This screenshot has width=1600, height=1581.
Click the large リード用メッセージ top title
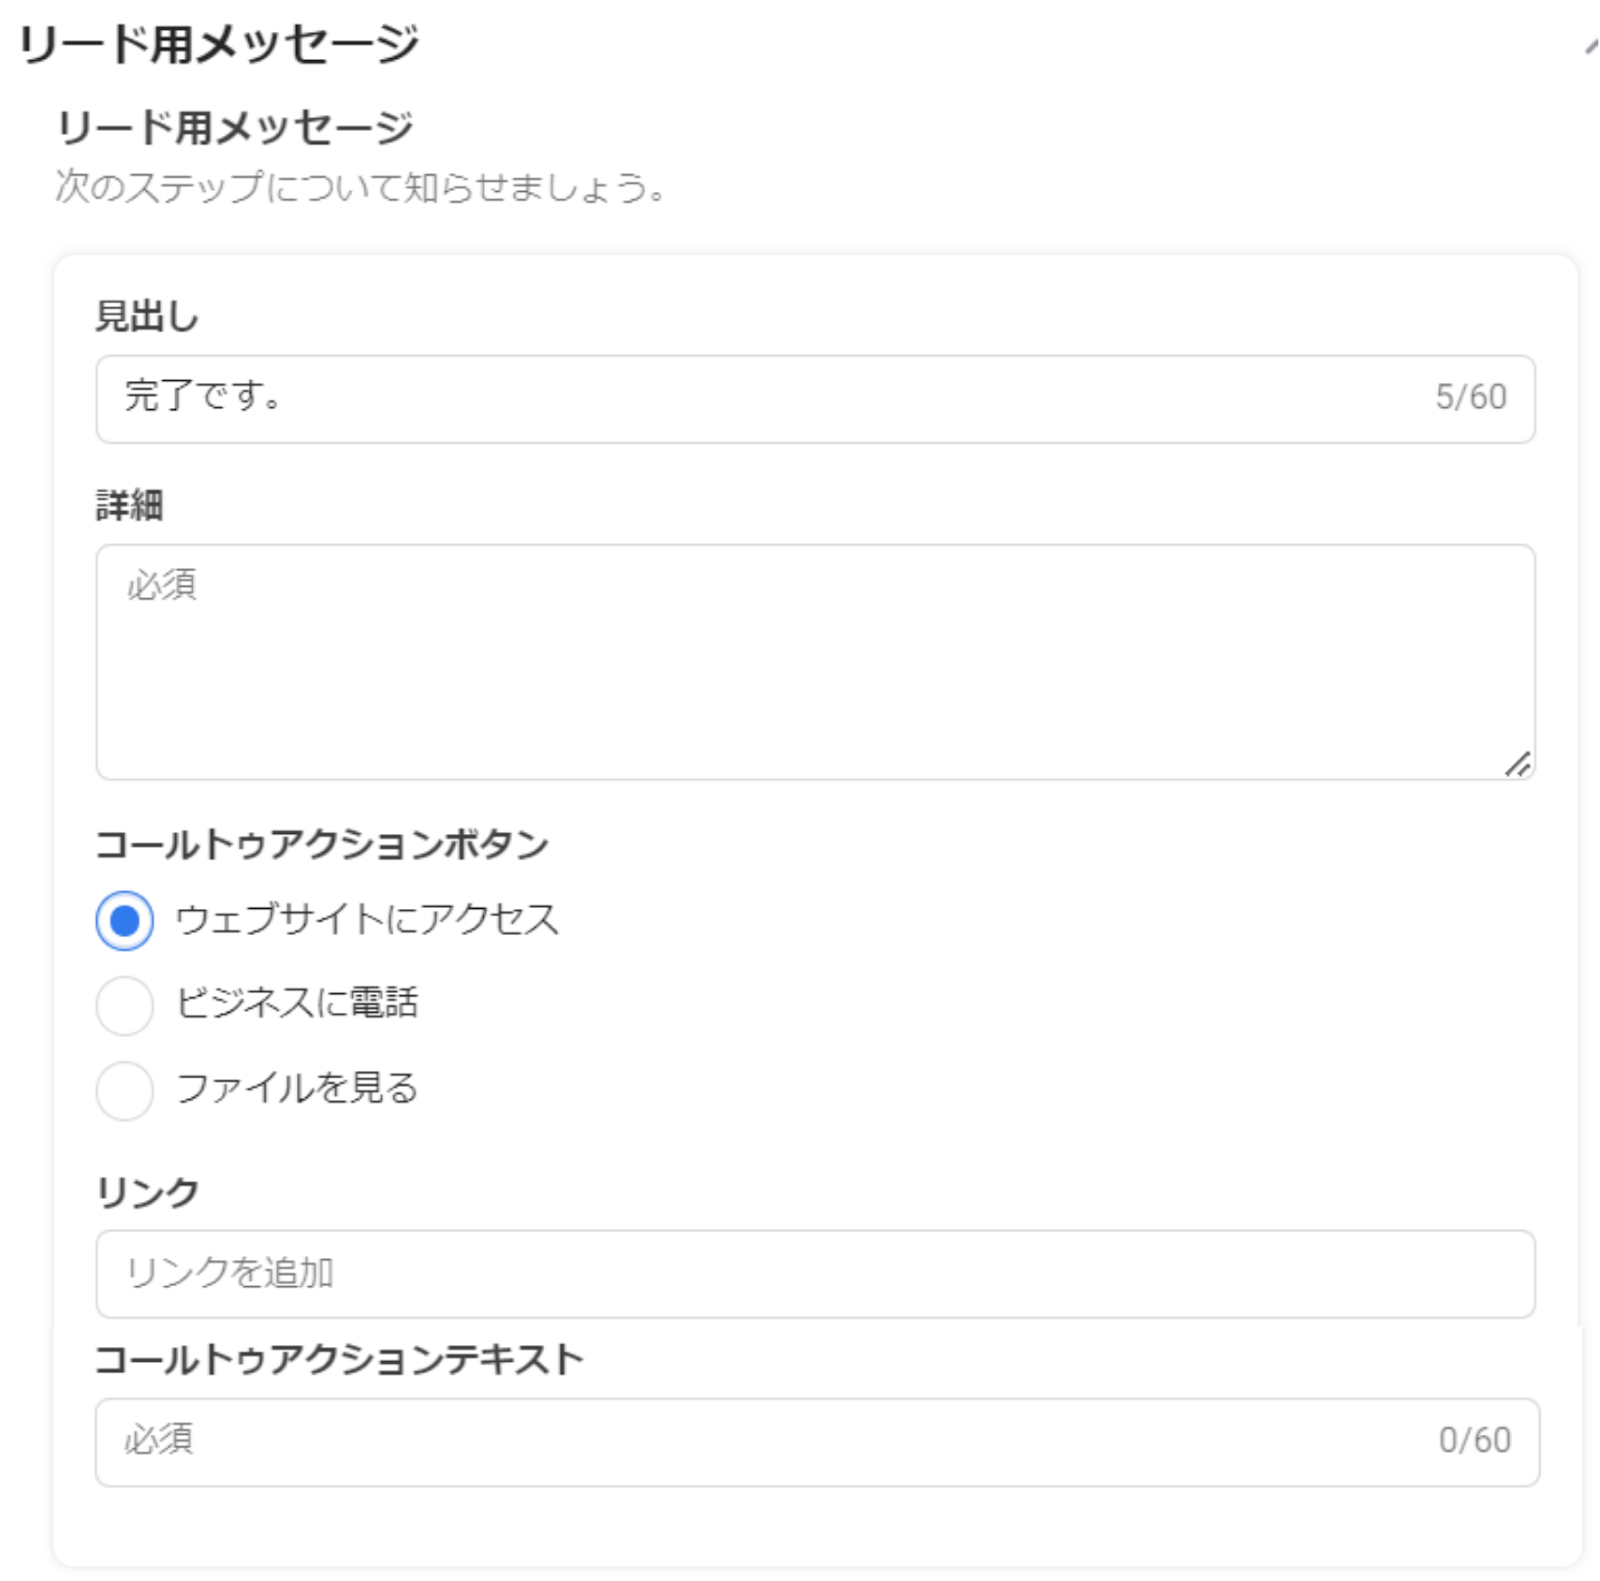click(x=218, y=45)
